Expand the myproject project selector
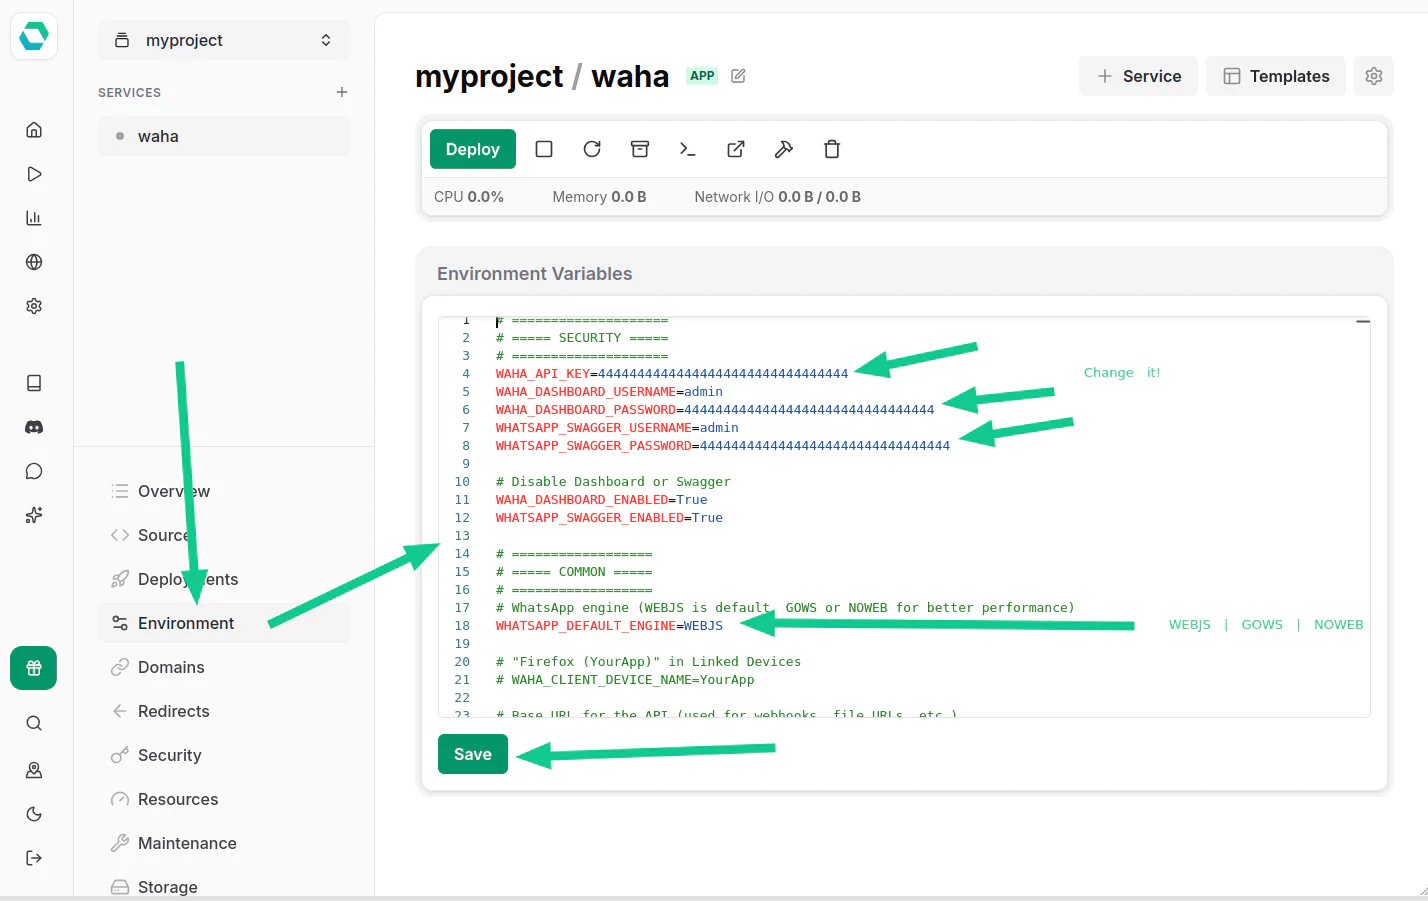 tap(224, 40)
